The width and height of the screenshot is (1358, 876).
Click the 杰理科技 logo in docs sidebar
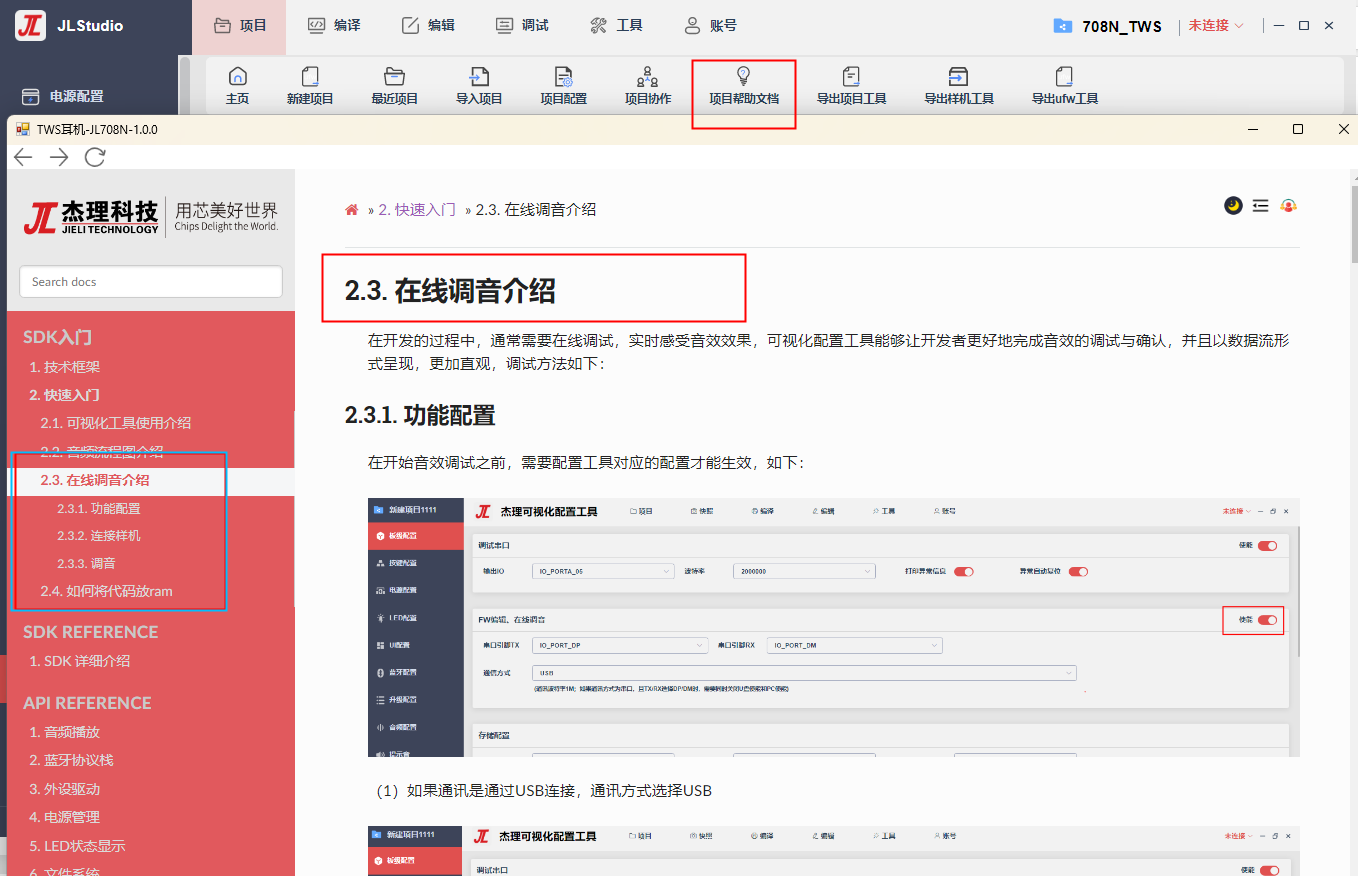click(x=151, y=215)
